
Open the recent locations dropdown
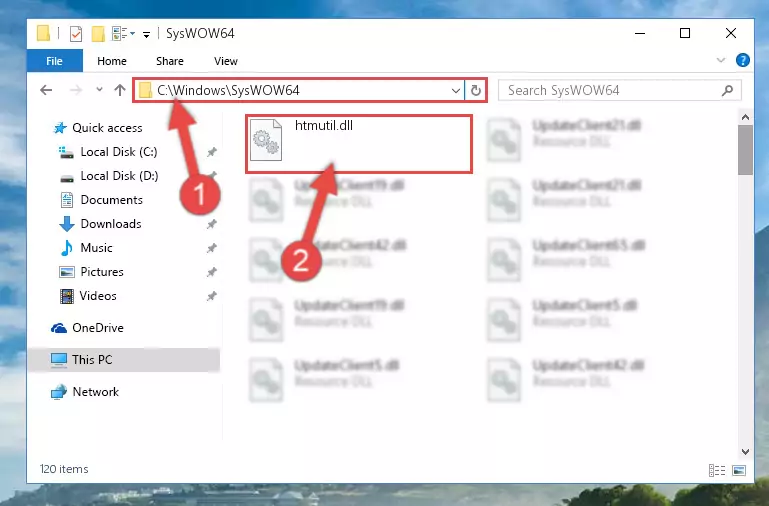[100, 90]
